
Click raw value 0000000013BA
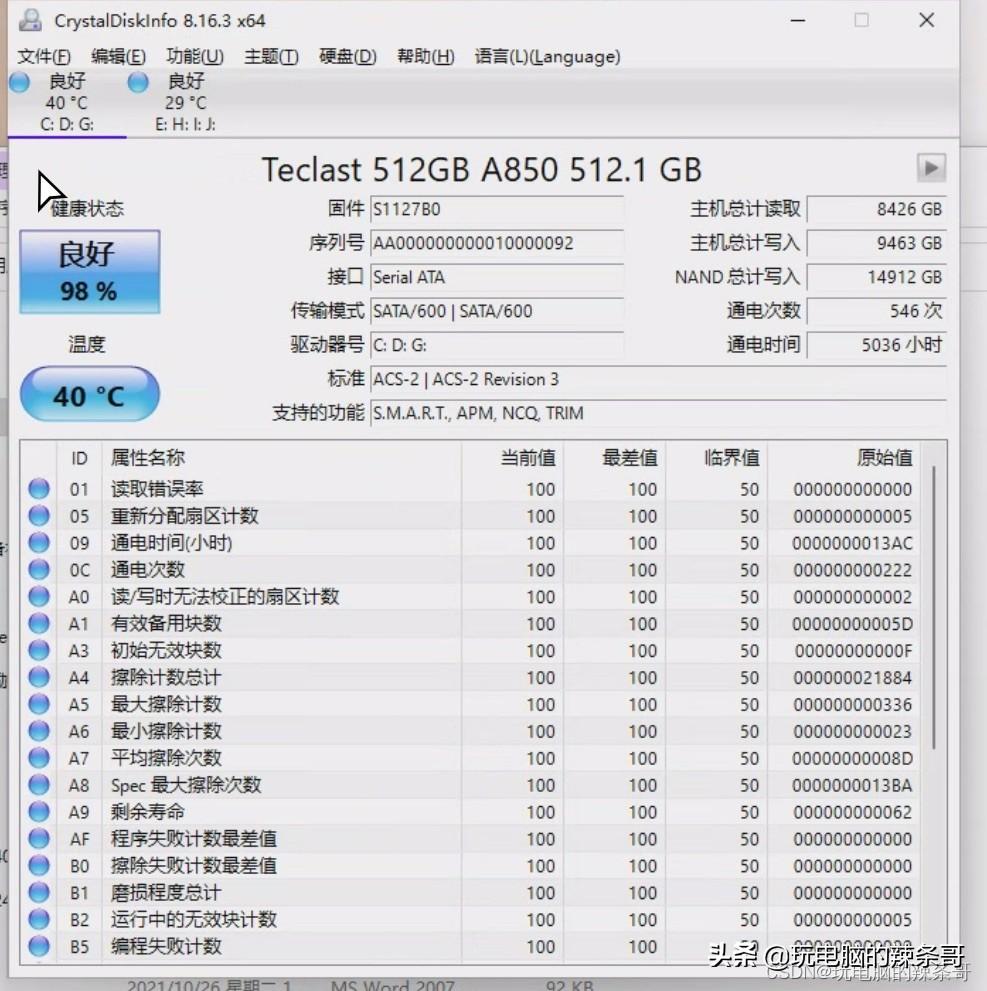(852, 785)
